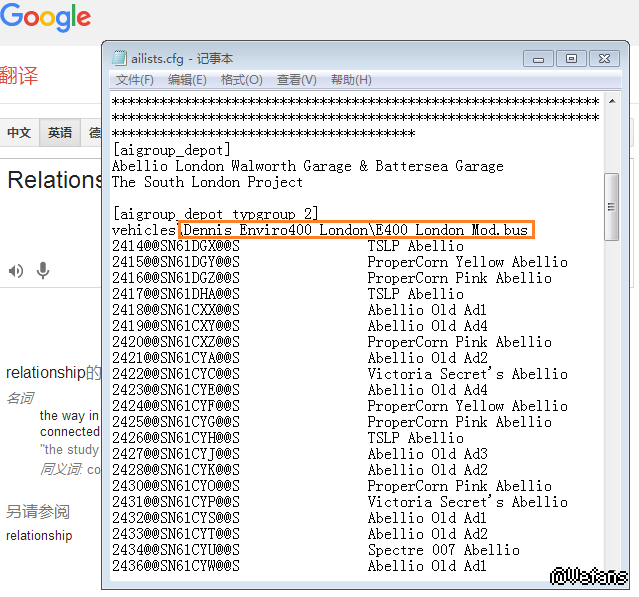Click the Google logo
The width and height of the screenshot is (639, 597).
(x=45, y=17)
